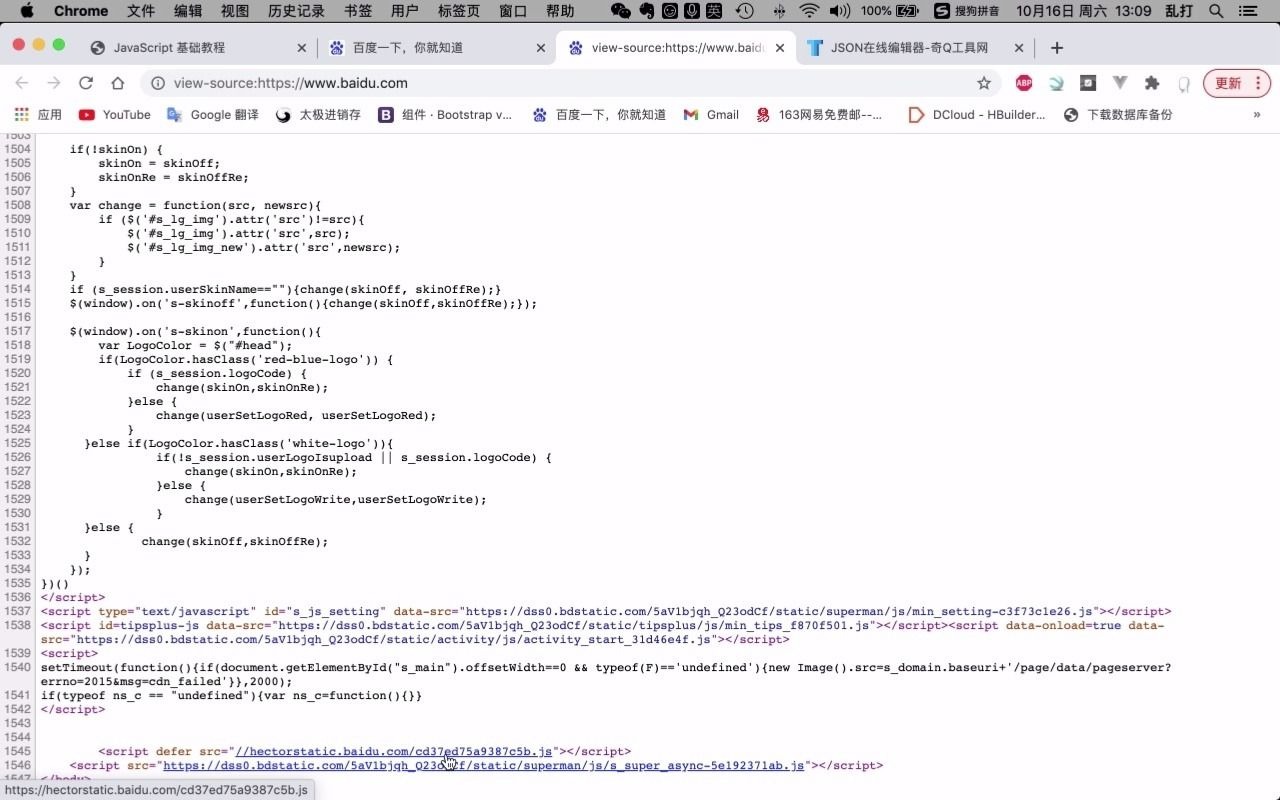The image size is (1280, 800).
Task: Open the 标签页 menu
Action: coord(459,11)
